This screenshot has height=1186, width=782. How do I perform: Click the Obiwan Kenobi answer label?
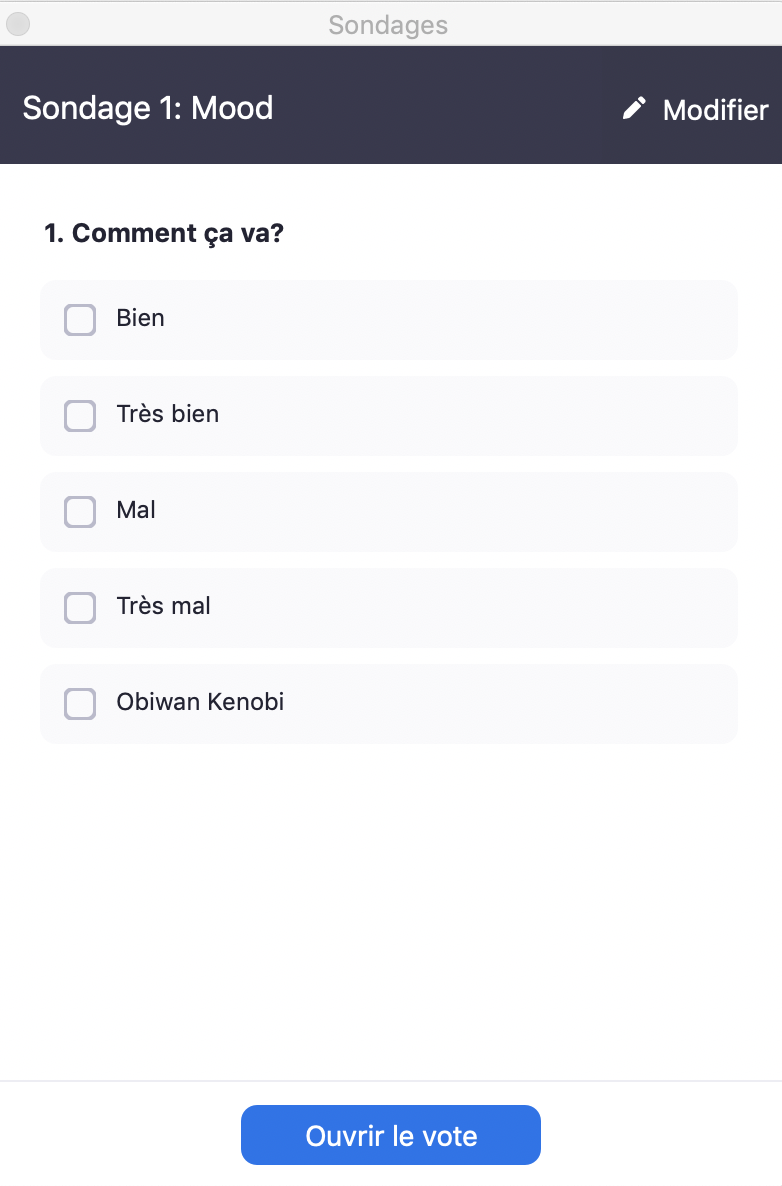[x=200, y=702]
